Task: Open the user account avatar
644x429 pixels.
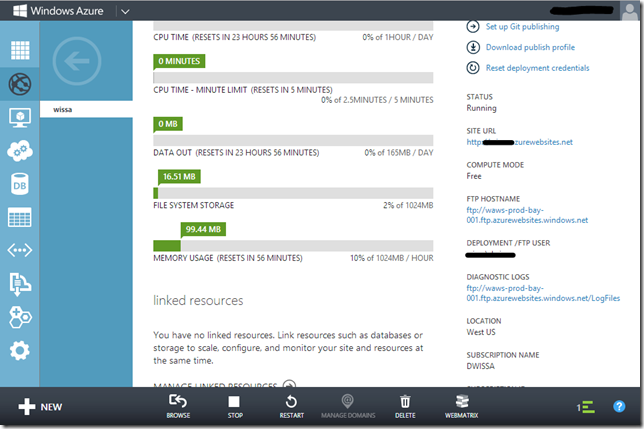Action: (629, 11)
